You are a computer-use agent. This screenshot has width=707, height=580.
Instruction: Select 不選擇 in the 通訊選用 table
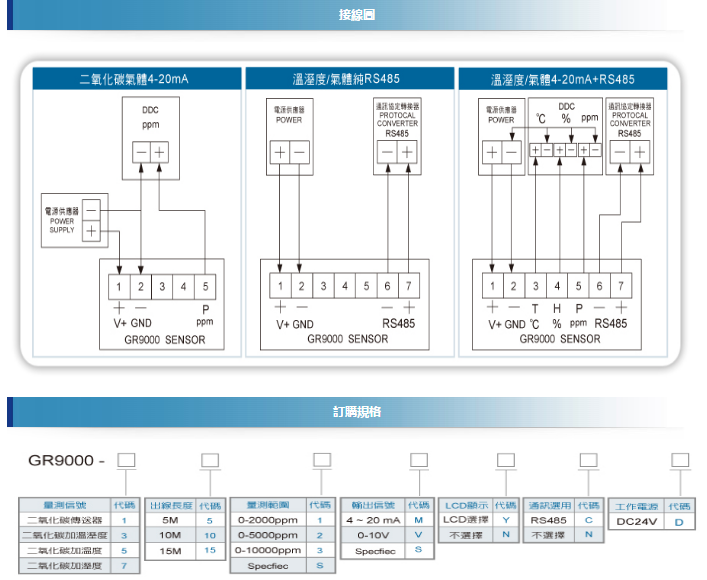549,535
